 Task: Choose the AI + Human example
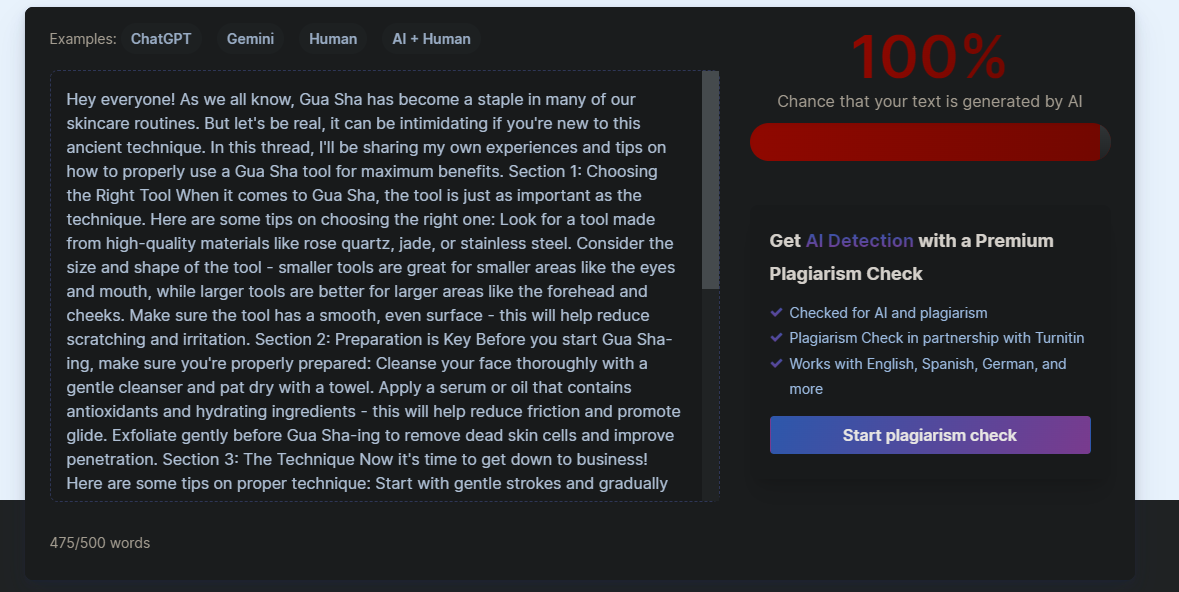point(431,39)
